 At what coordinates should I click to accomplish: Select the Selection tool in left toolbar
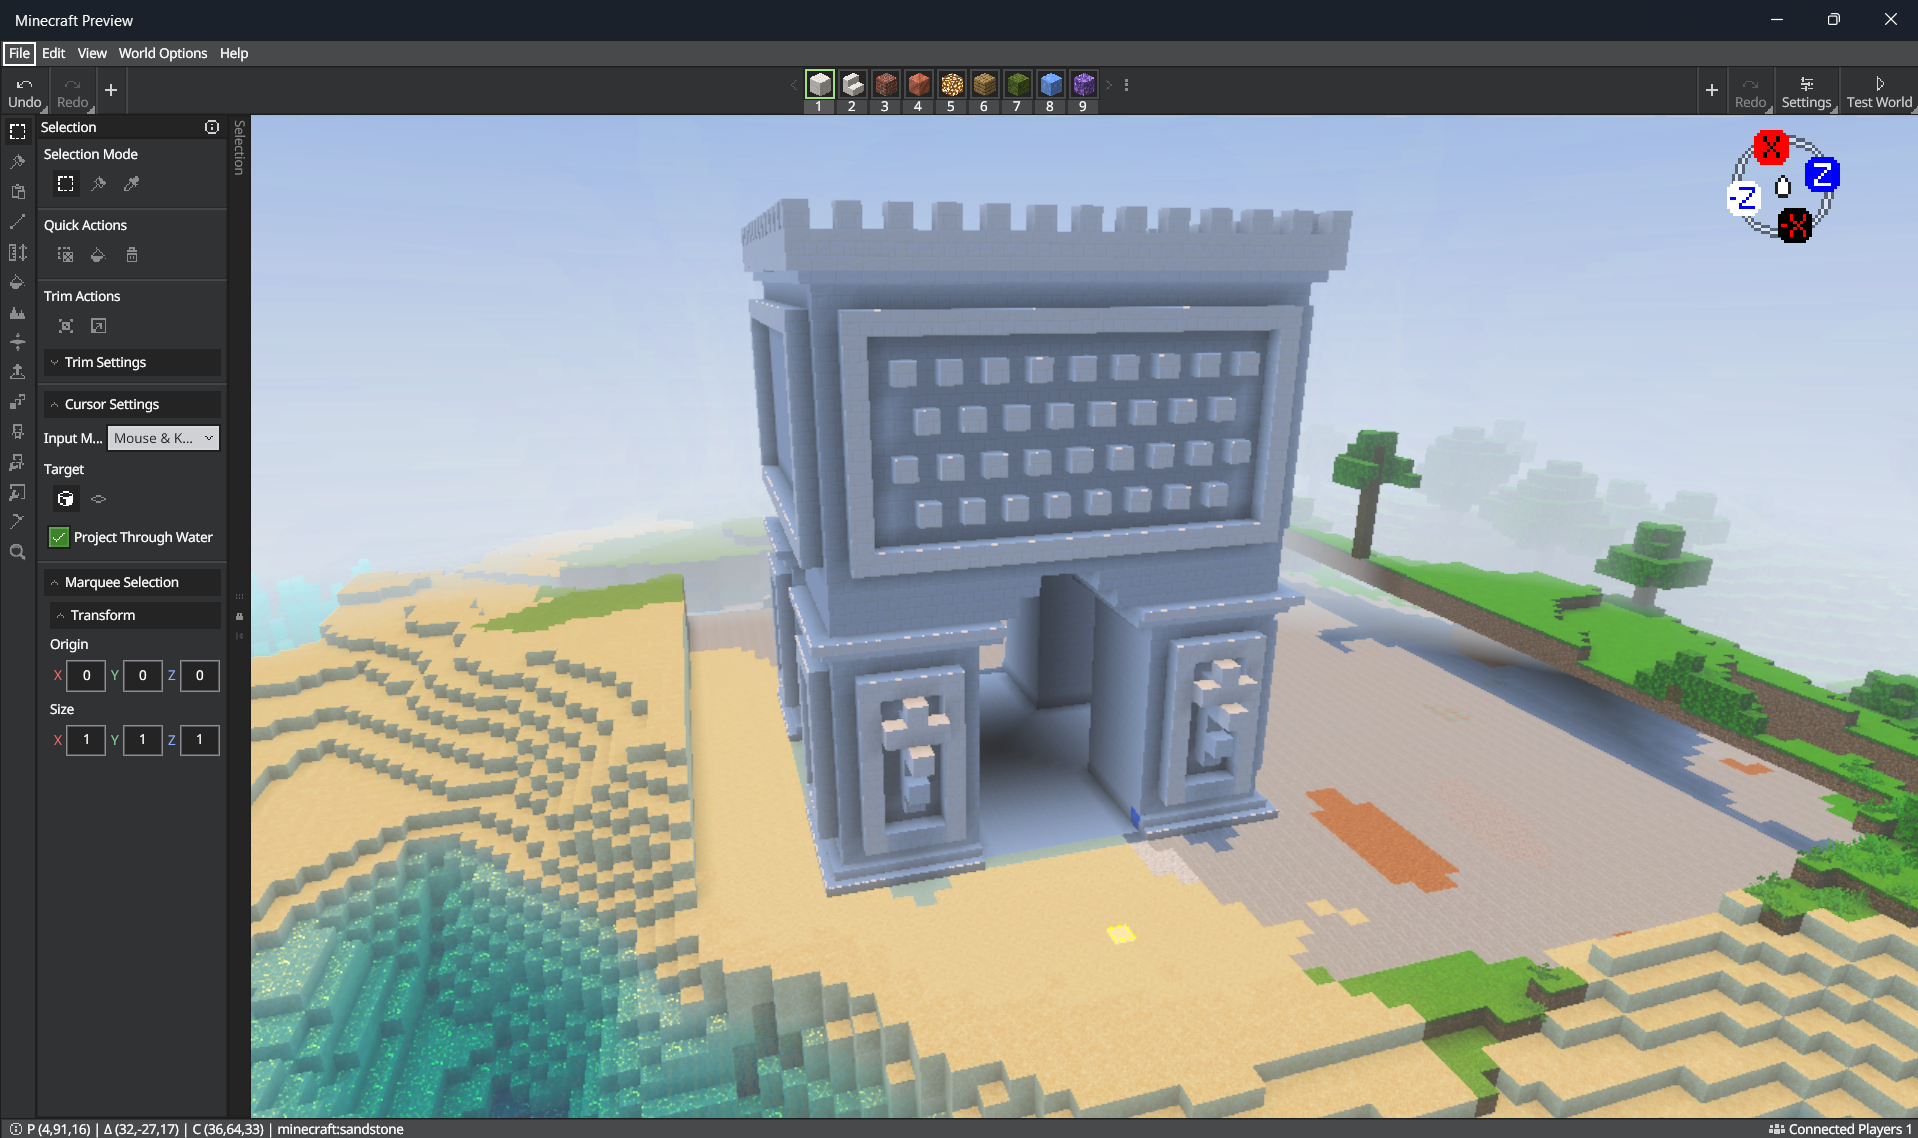click(17, 131)
